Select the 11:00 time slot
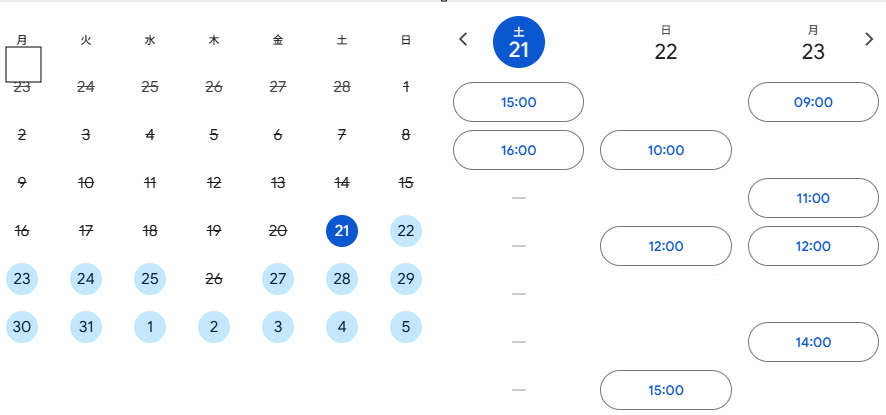Viewport: 886px width, 415px height. (x=813, y=198)
